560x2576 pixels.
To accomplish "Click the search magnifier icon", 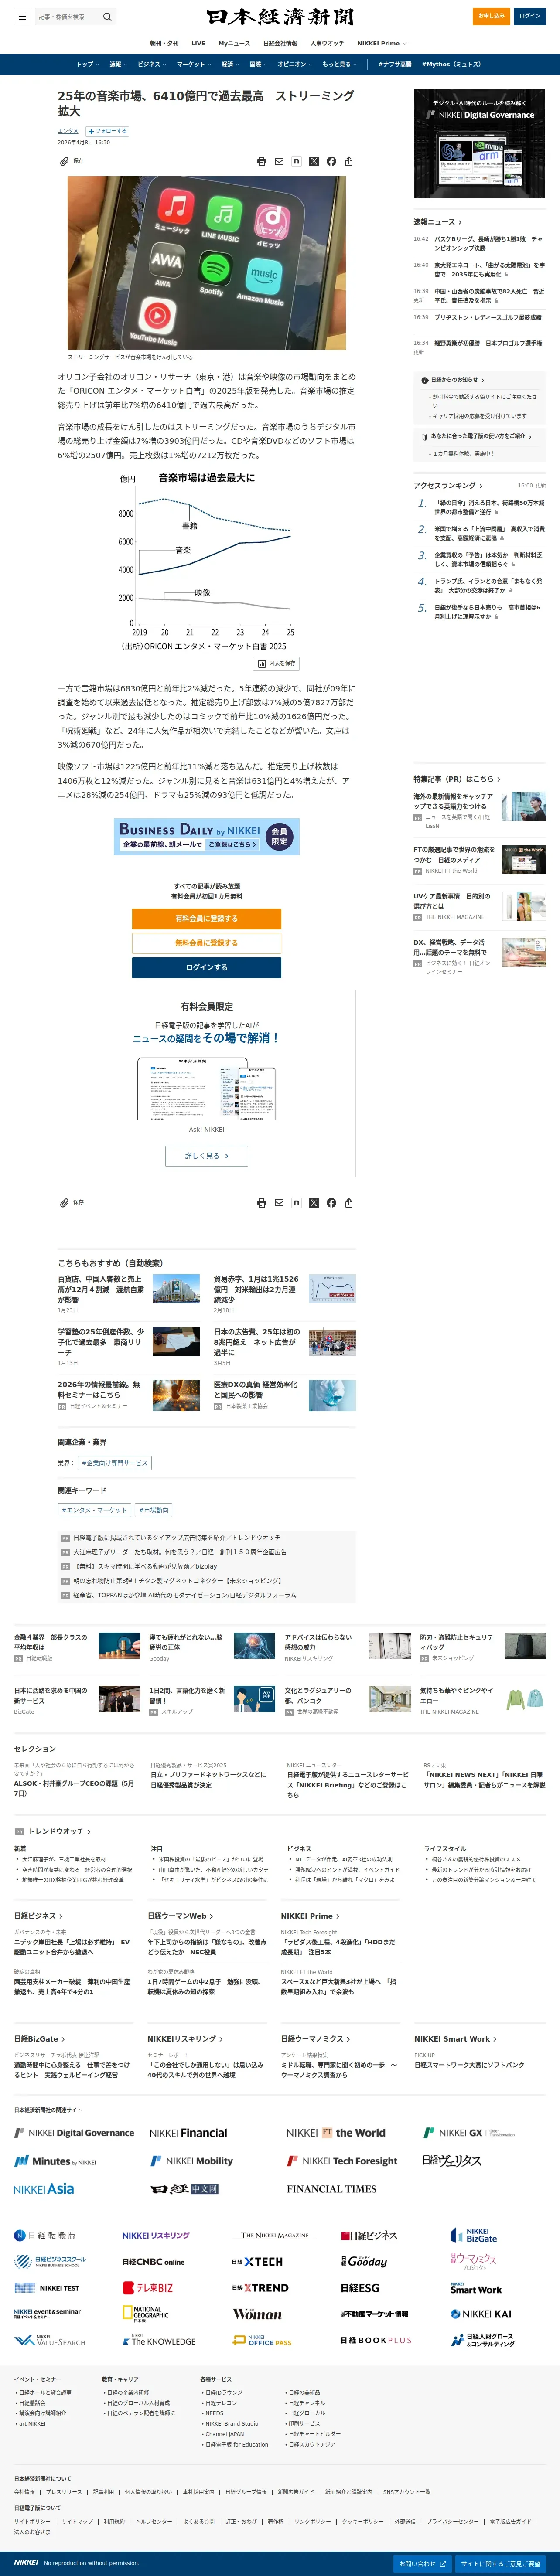I will point(107,16).
